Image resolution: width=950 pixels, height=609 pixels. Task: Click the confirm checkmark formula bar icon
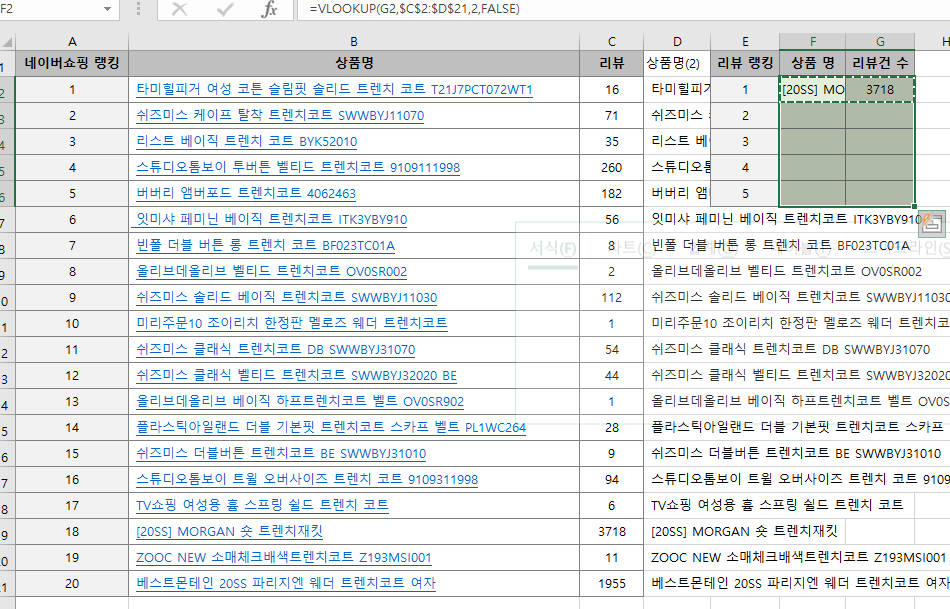coord(225,9)
